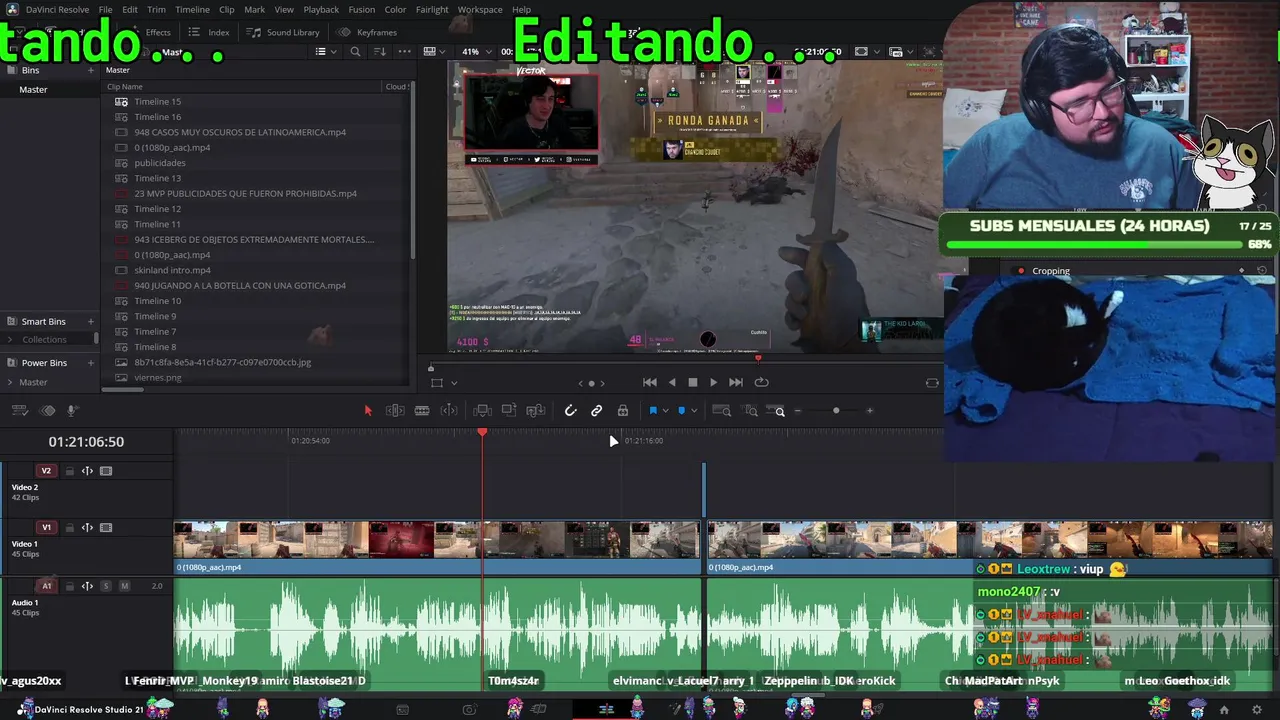1280x720 pixels.
Task: Solo the Audio 1 track
Action: [106, 586]
